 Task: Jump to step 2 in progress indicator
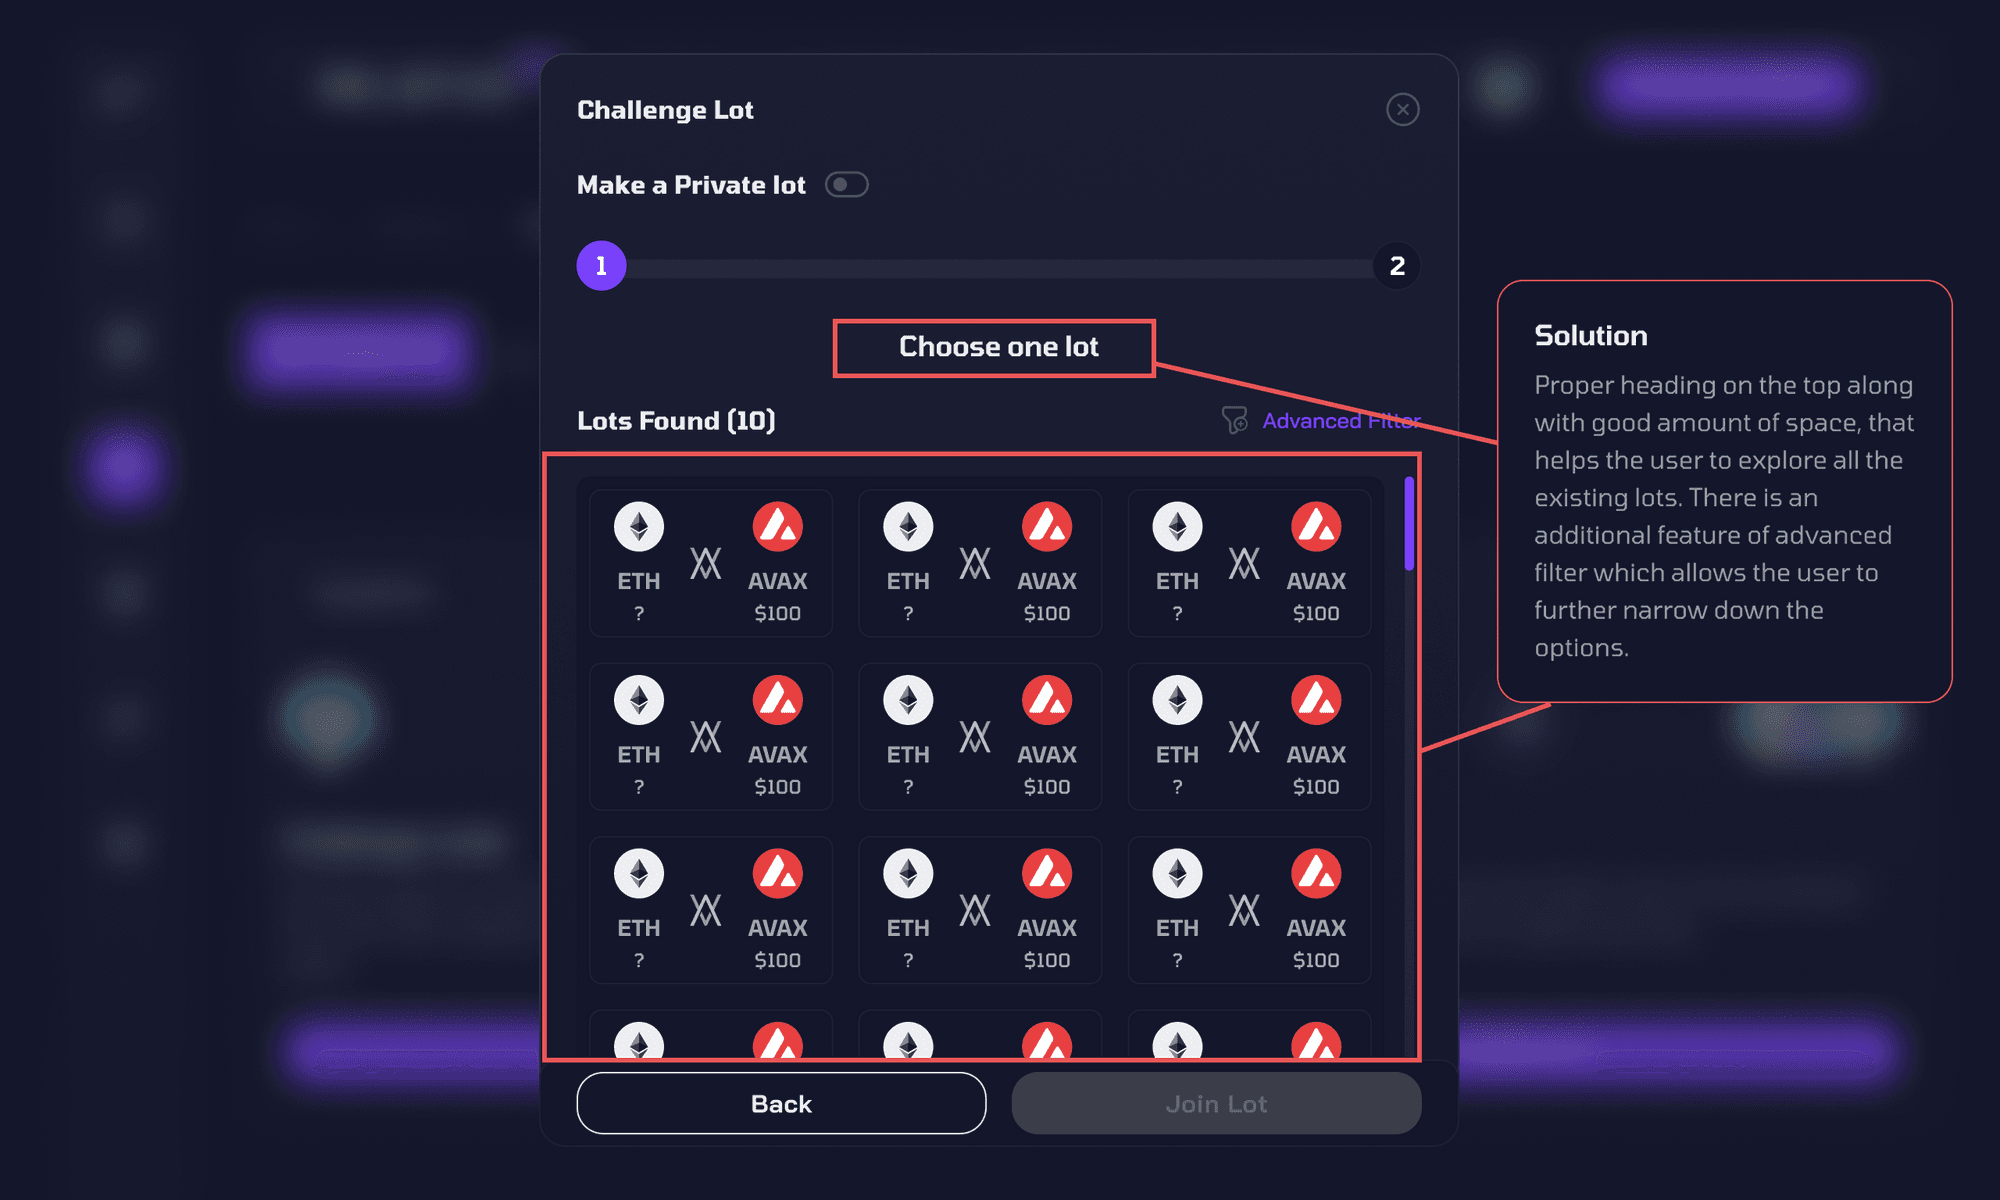click(x=1397, y=266)
